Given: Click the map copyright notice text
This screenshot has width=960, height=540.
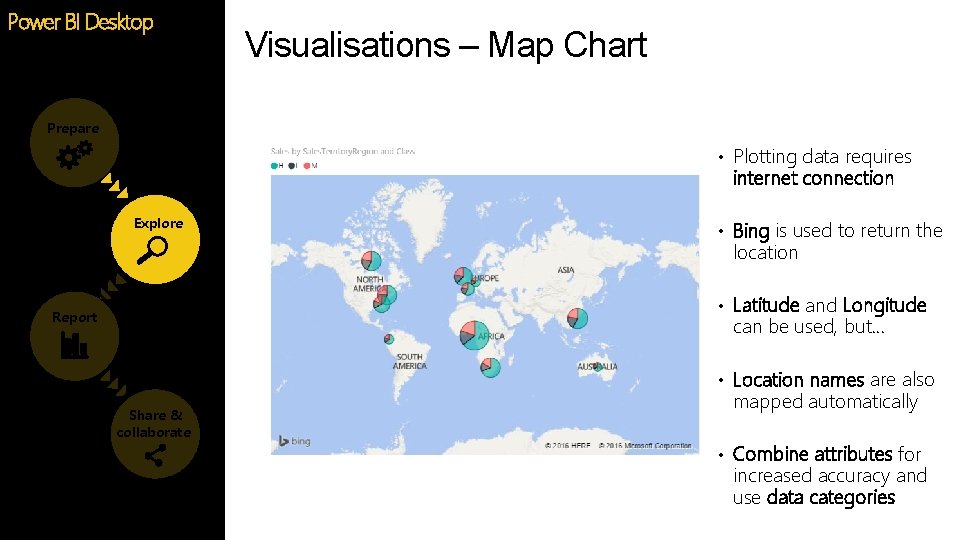Looking at the screenshot, I should coord(618,446).
